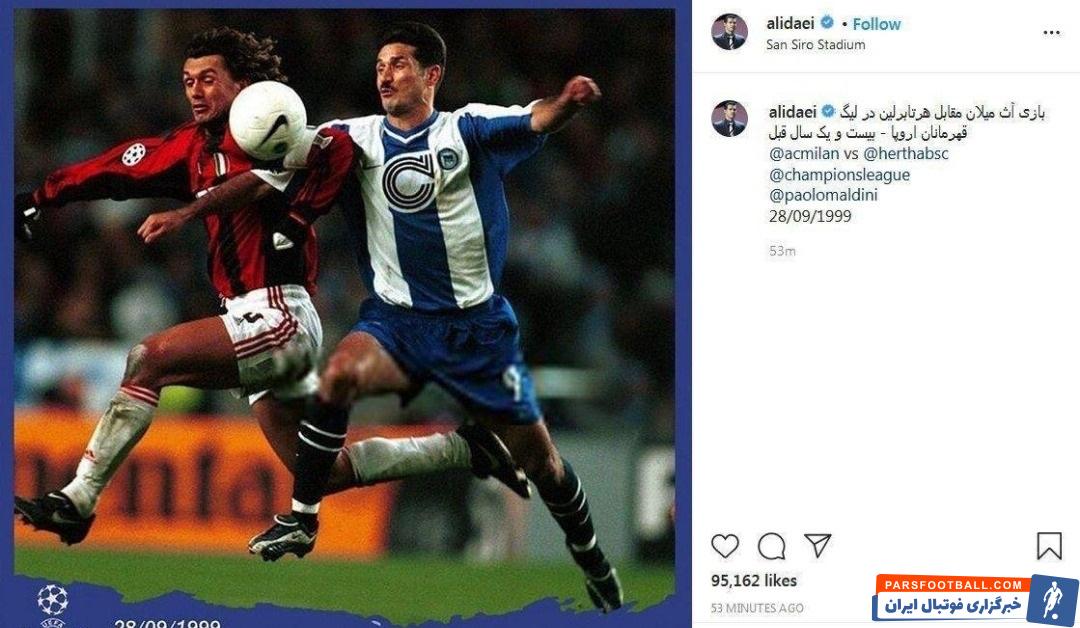The height and width of the screenshot is (628, 1080).
Task: Open the @herthabsc mention
Action: (905, 154)
